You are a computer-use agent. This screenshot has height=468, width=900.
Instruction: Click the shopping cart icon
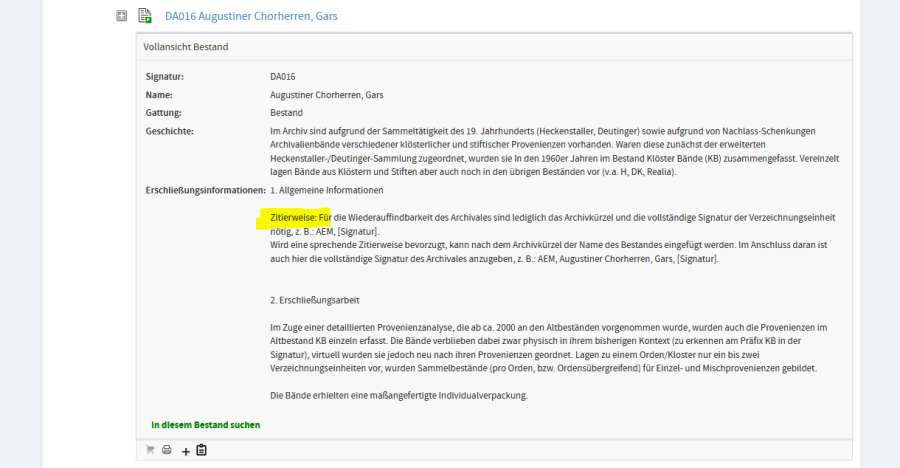pyautogui.click(x=150, y=450)
